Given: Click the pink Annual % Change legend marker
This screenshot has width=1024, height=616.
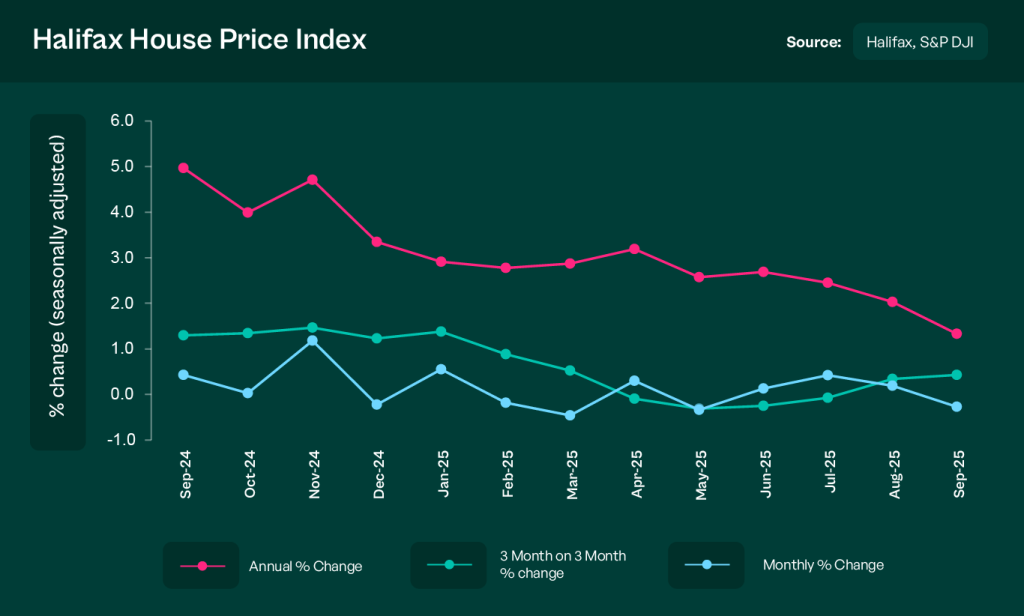Looking at the screenshot, I should (202, 566).
